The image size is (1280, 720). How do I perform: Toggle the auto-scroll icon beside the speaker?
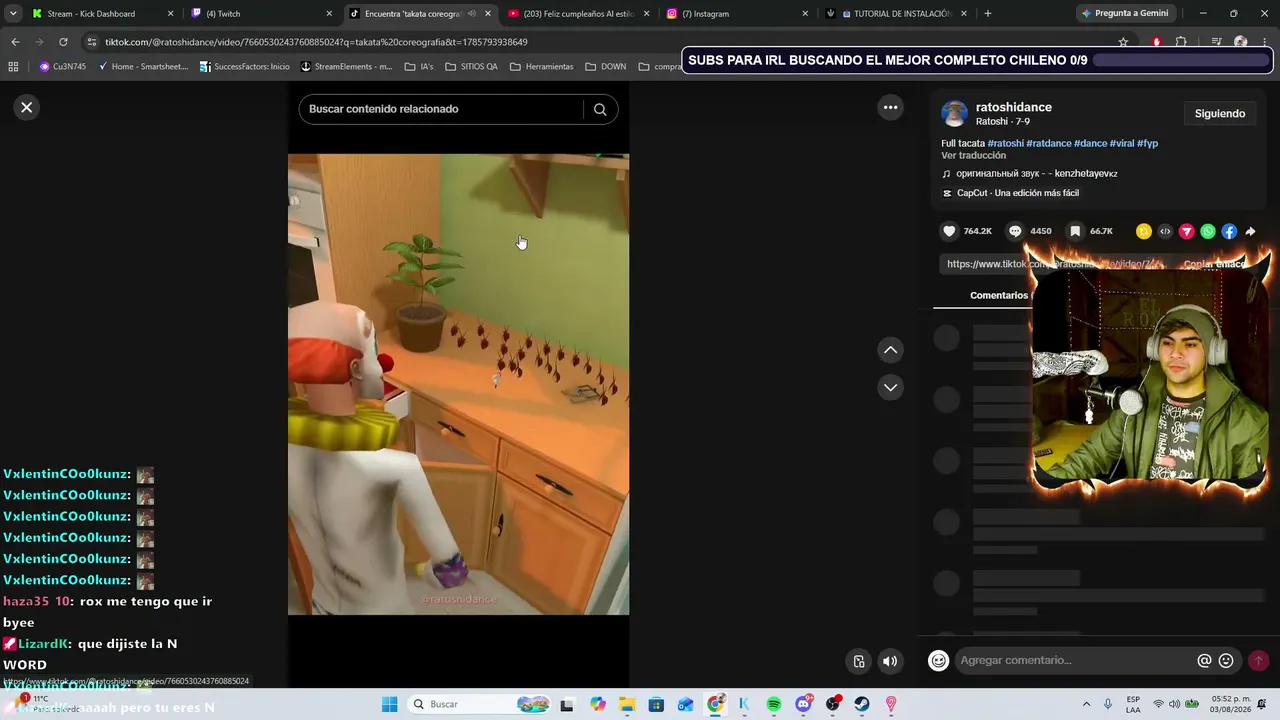tap(859, 661)
